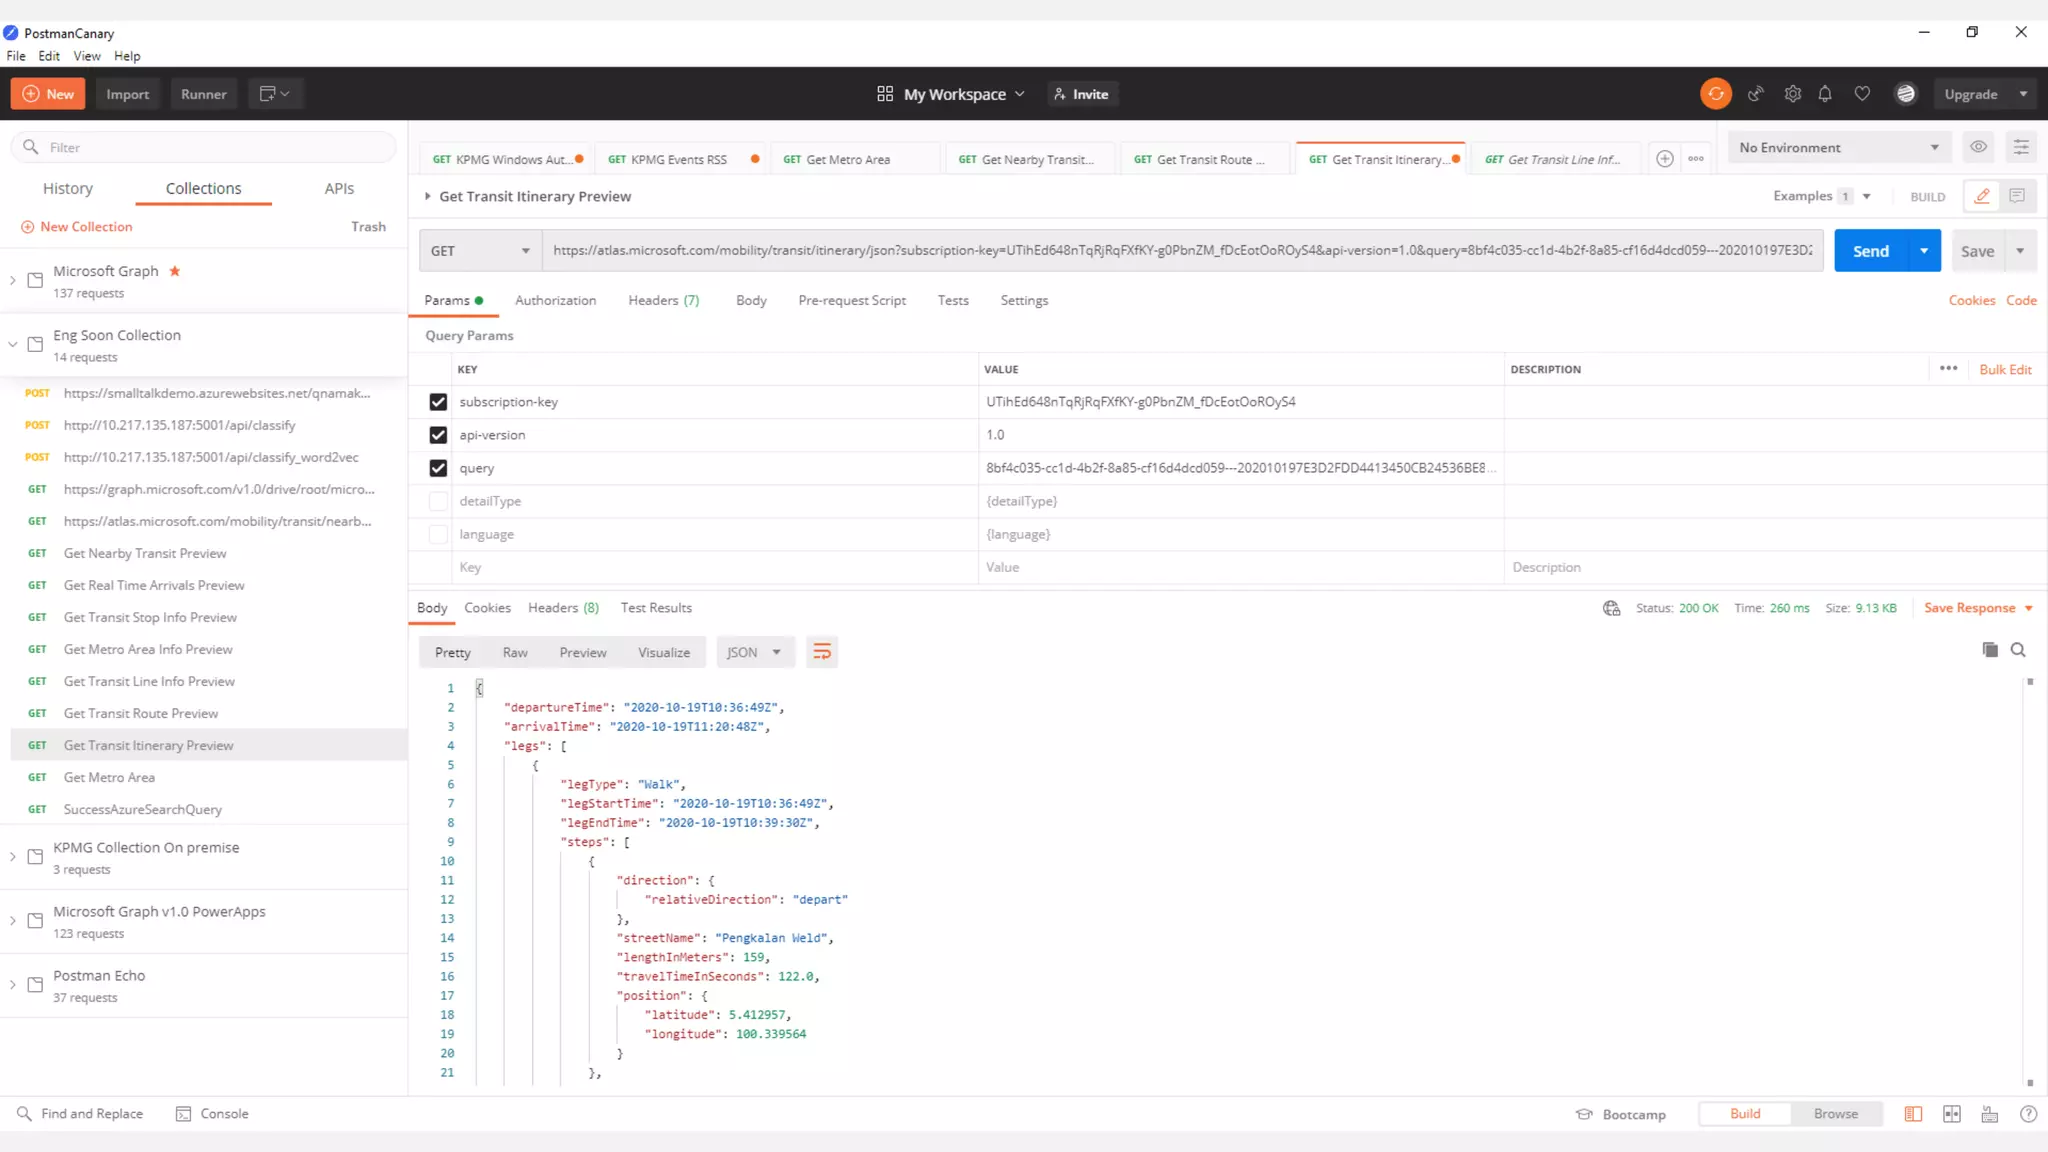Open environment quick look eye icon
The width and height of the screenshot is (2048, 1152).
click(1978, 147)
